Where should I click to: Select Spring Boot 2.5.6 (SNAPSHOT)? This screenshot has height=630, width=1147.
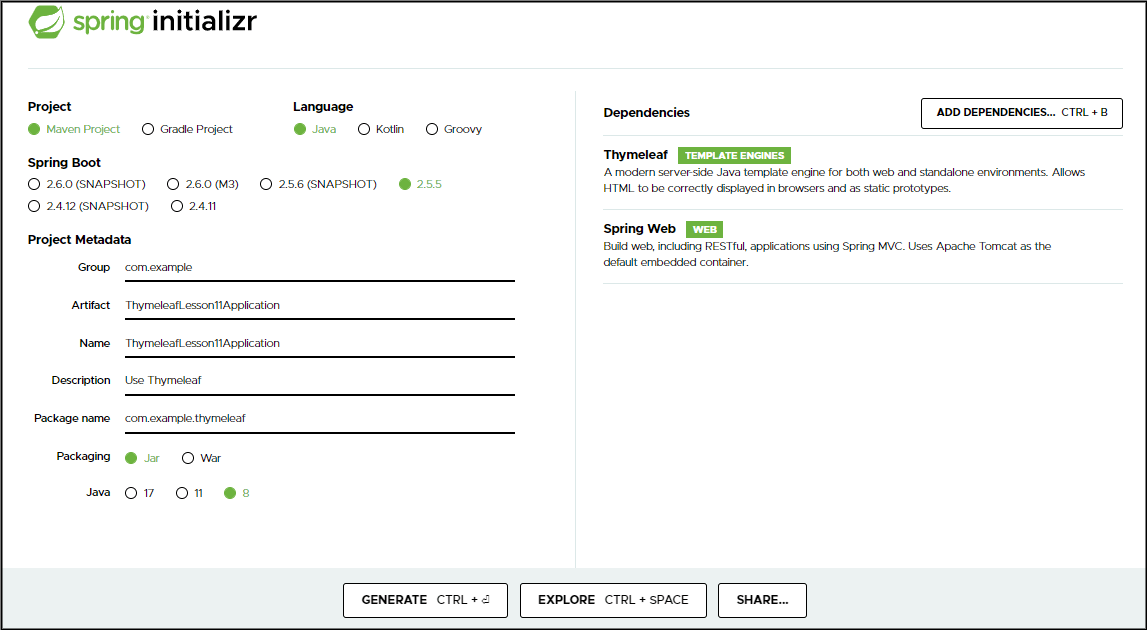click(x=266, y=184)
